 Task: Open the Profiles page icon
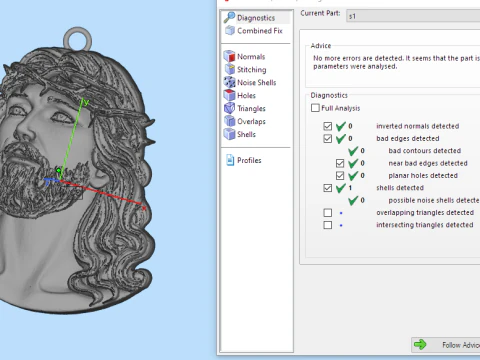click(x=230, y=160)
